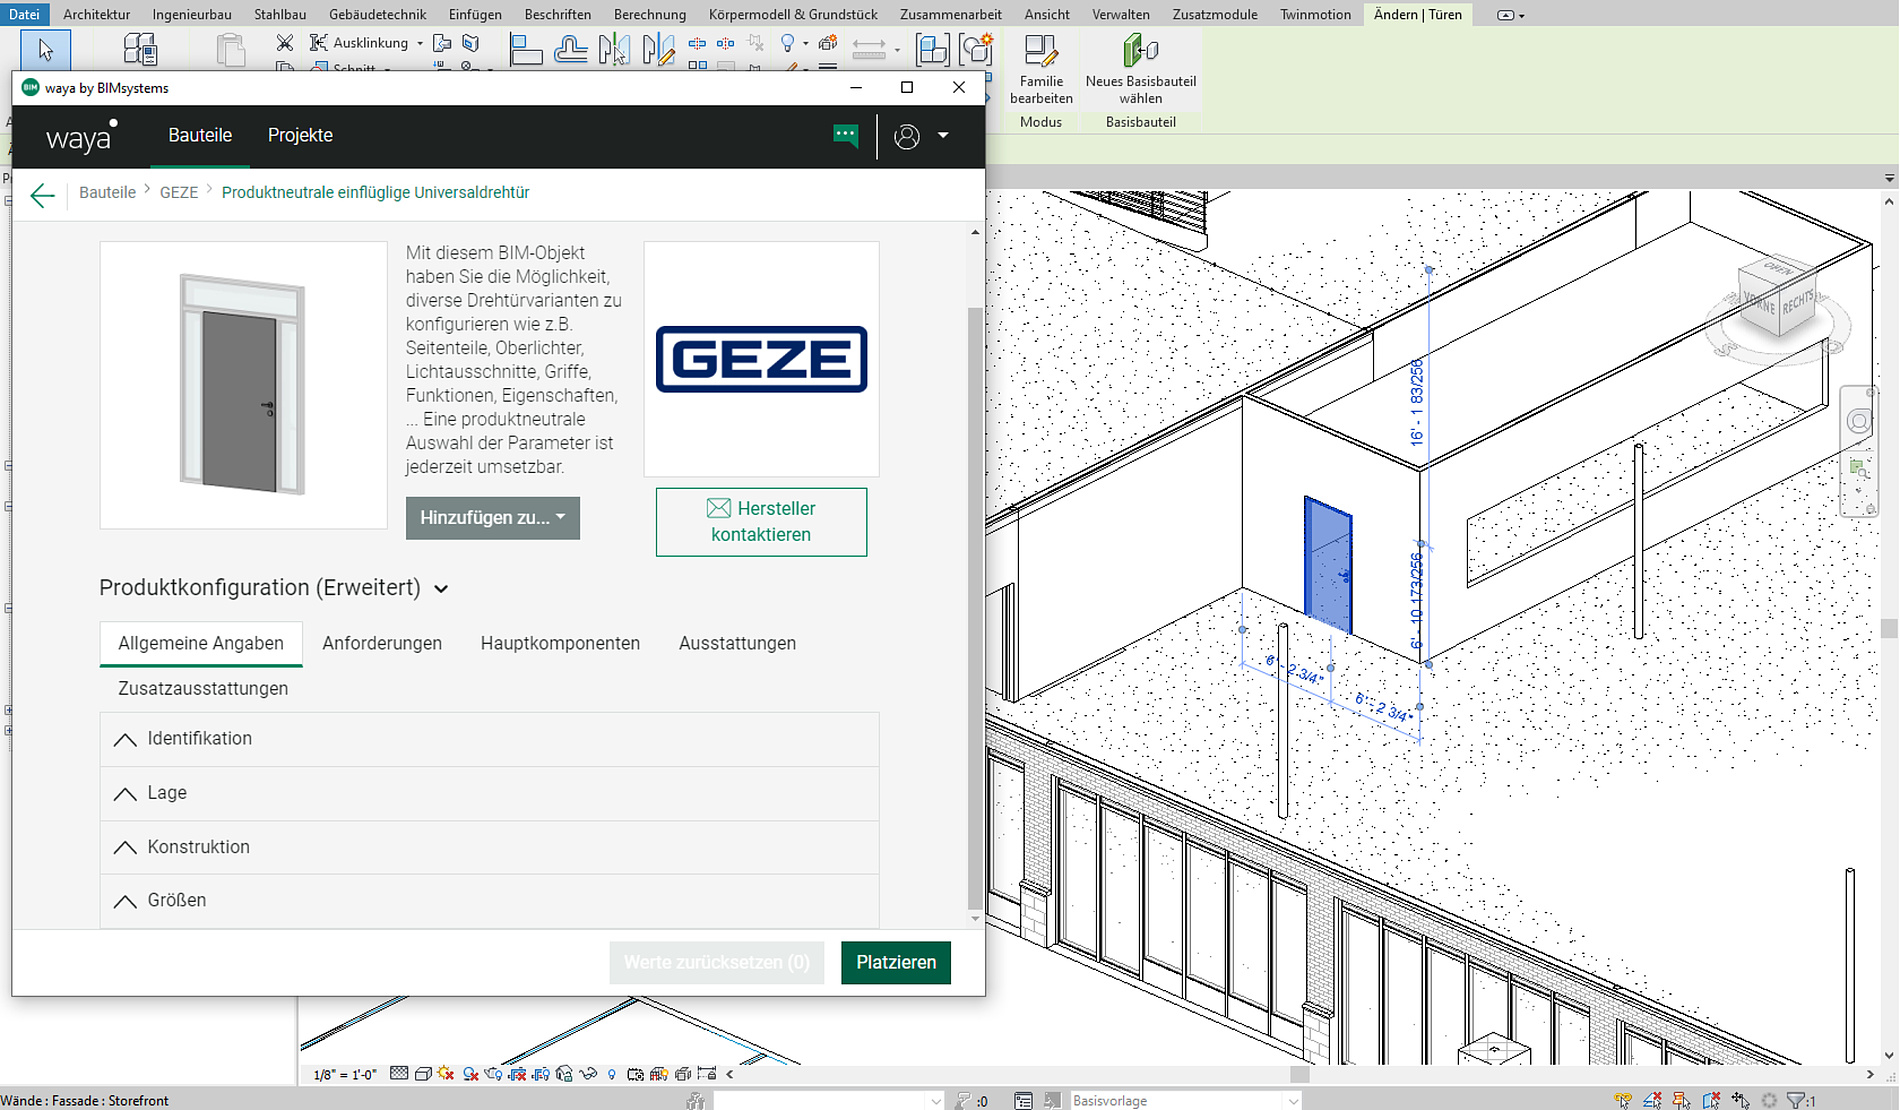The height and width of the screenshot is (1110, 1900).
Task: Open the type properties icon in ribbon
Action: click(140, 50)
